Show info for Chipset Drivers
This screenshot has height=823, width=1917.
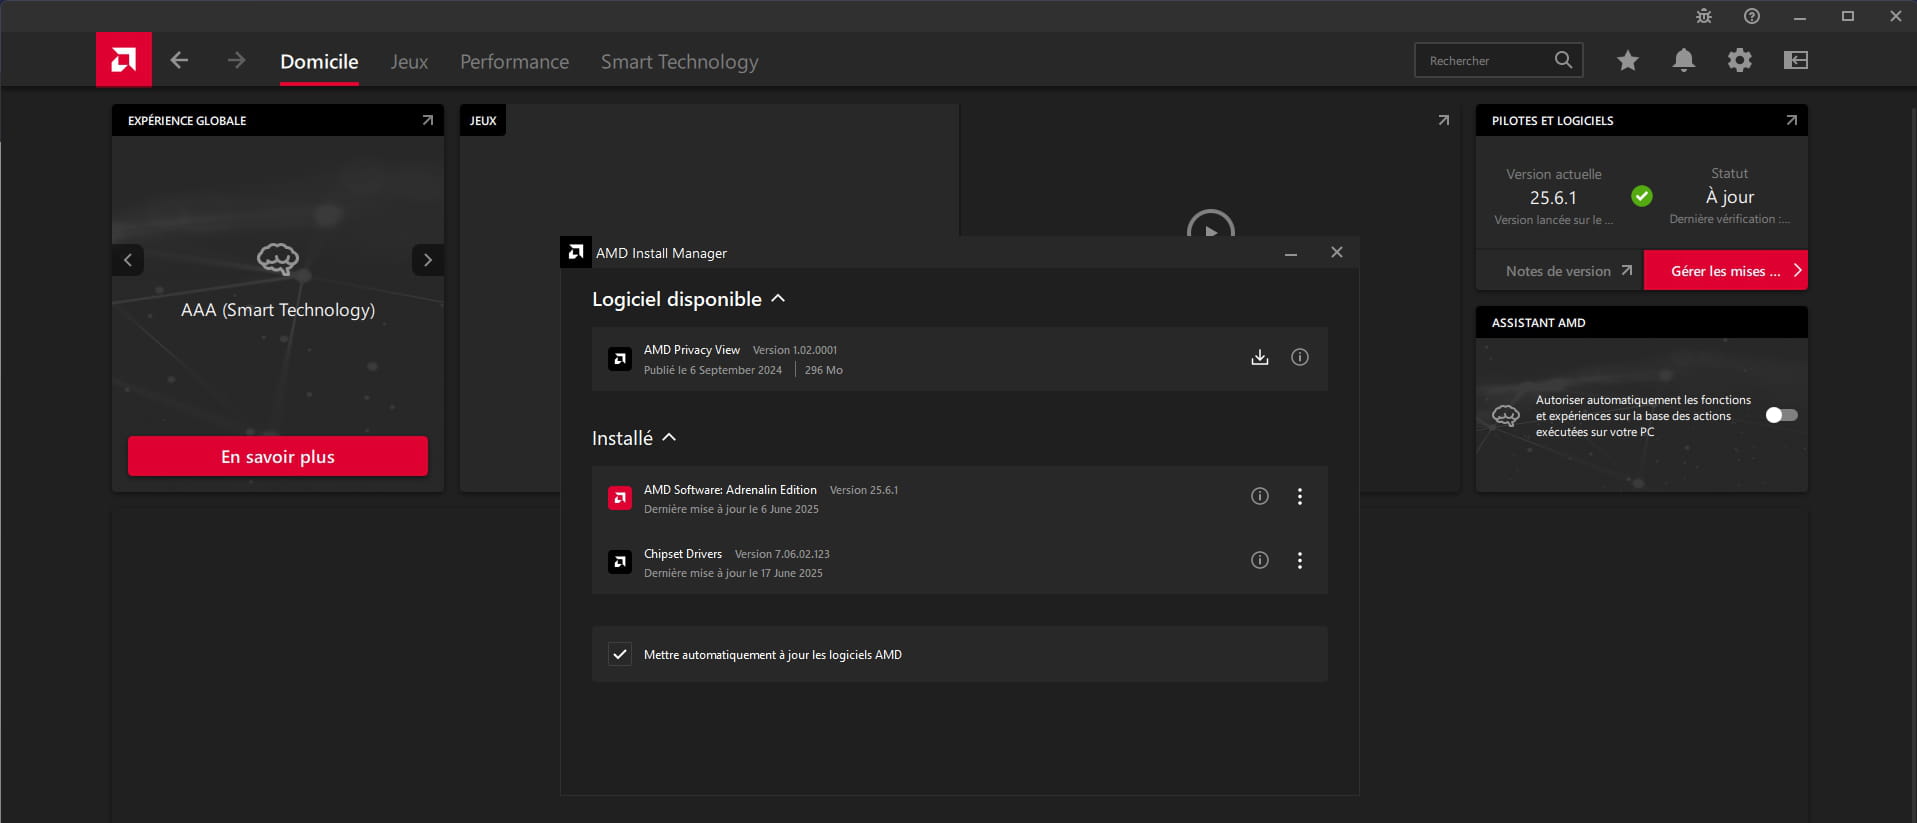coord(1260,560)
